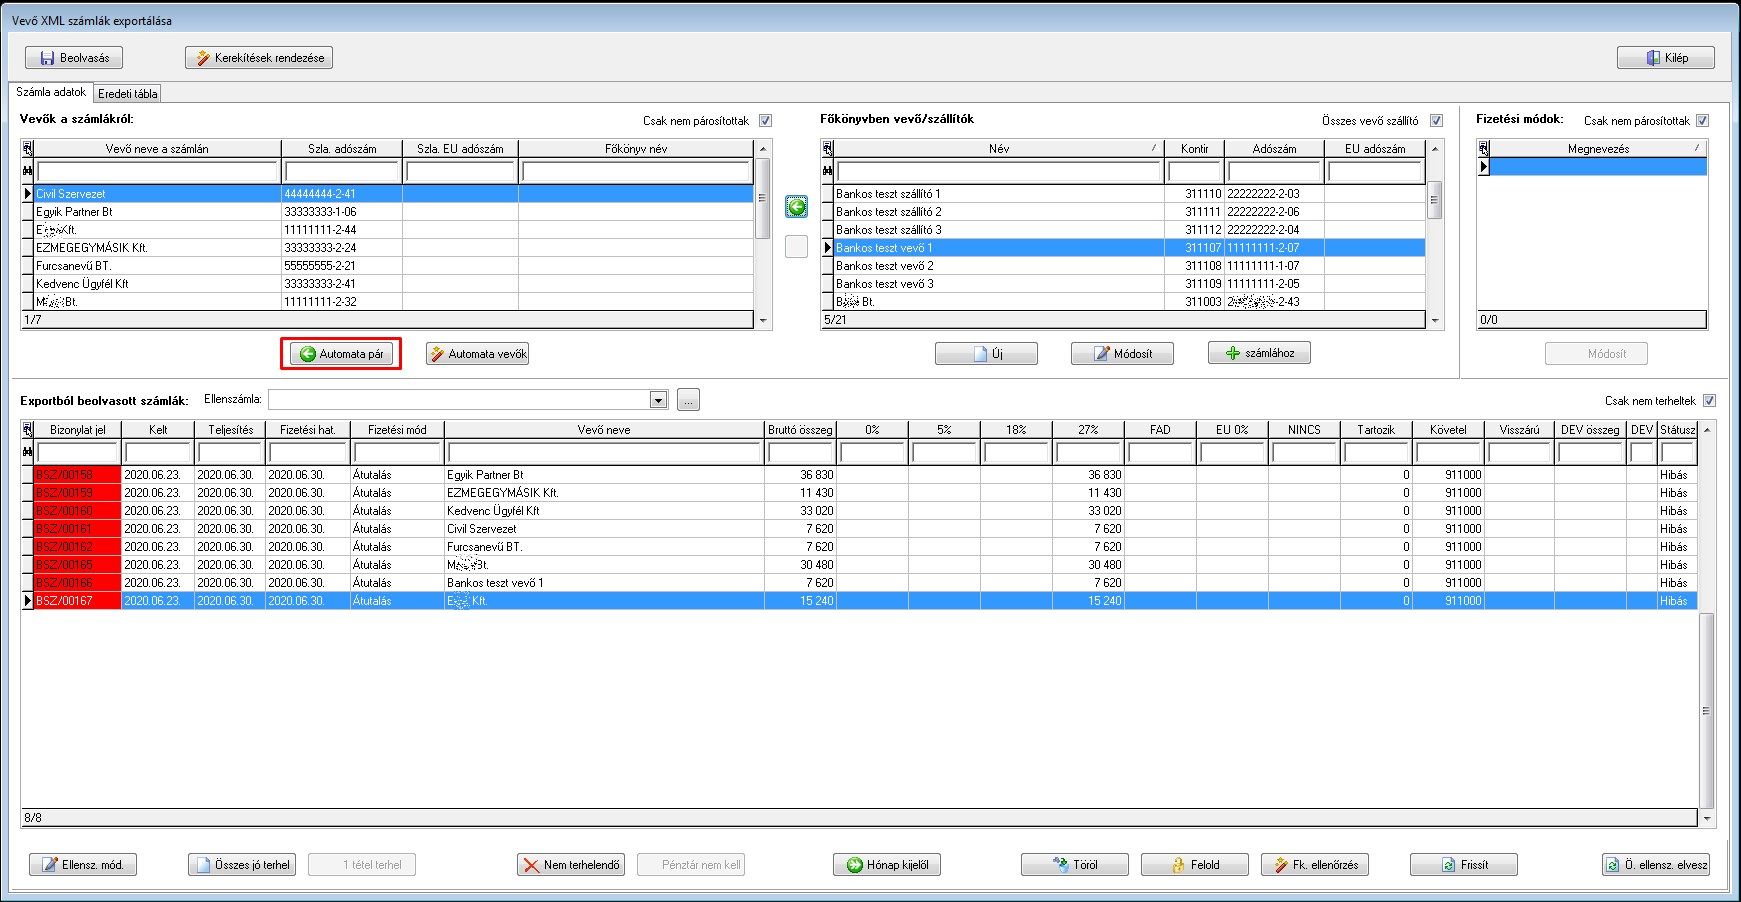Sort invoices by Státusz column

[1677, 430]
